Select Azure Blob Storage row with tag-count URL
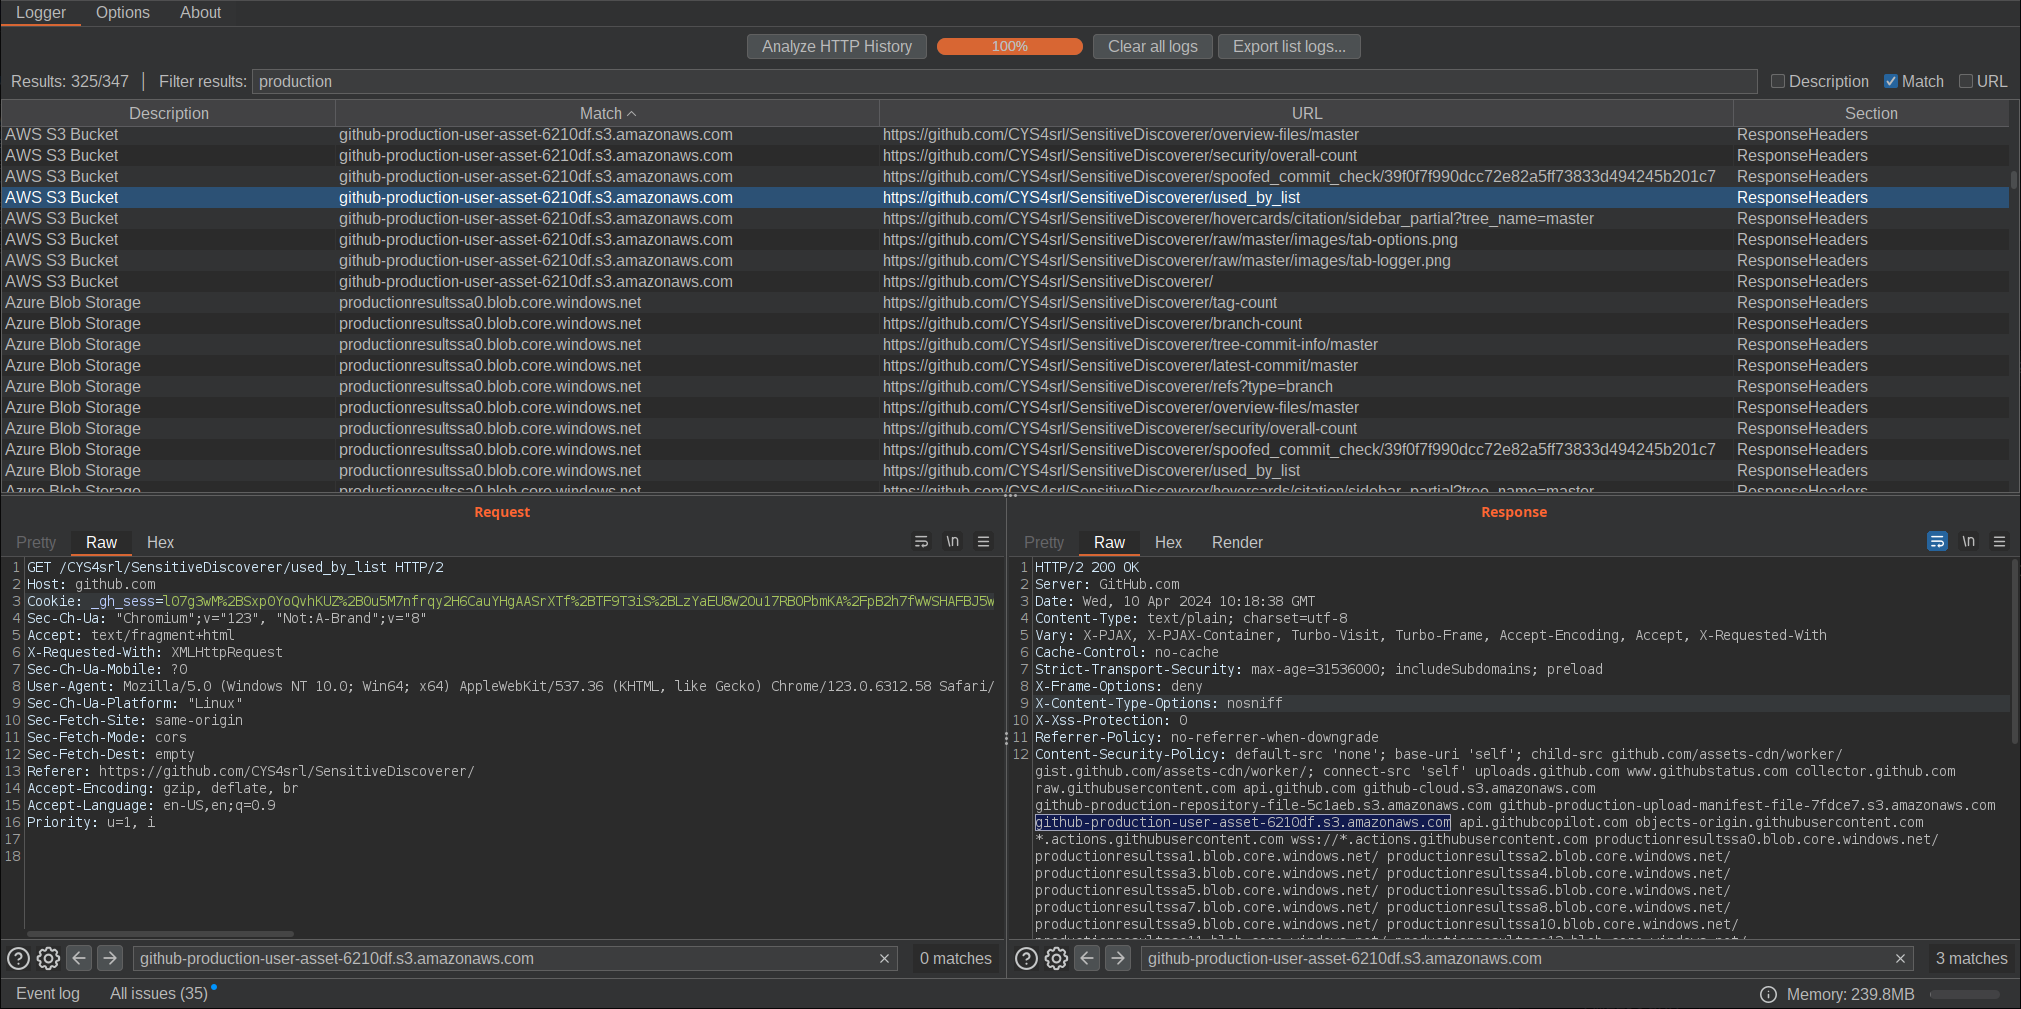Viewport: 2021px width, 1009px height. (x=1005, y=303)
